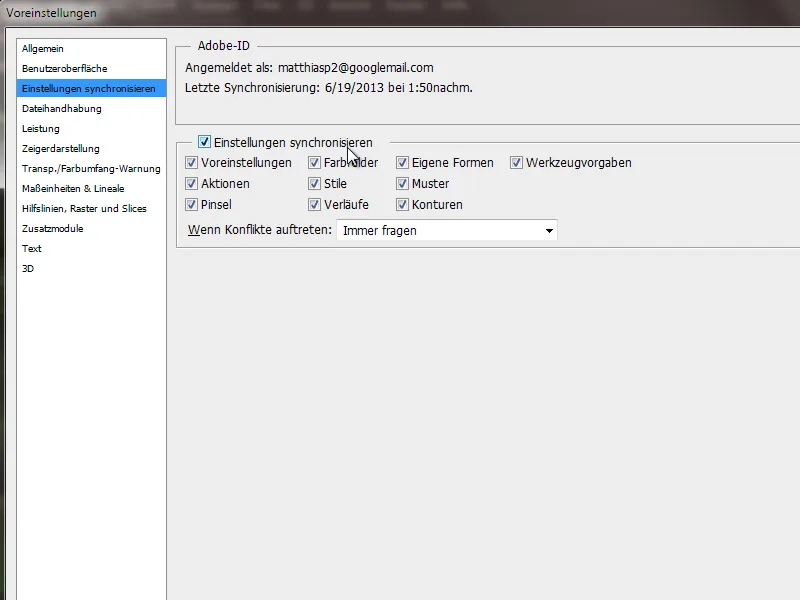Screen dimensions: 800x600
Task: Disable syncing of Pinsel
Action: (191, 205)
